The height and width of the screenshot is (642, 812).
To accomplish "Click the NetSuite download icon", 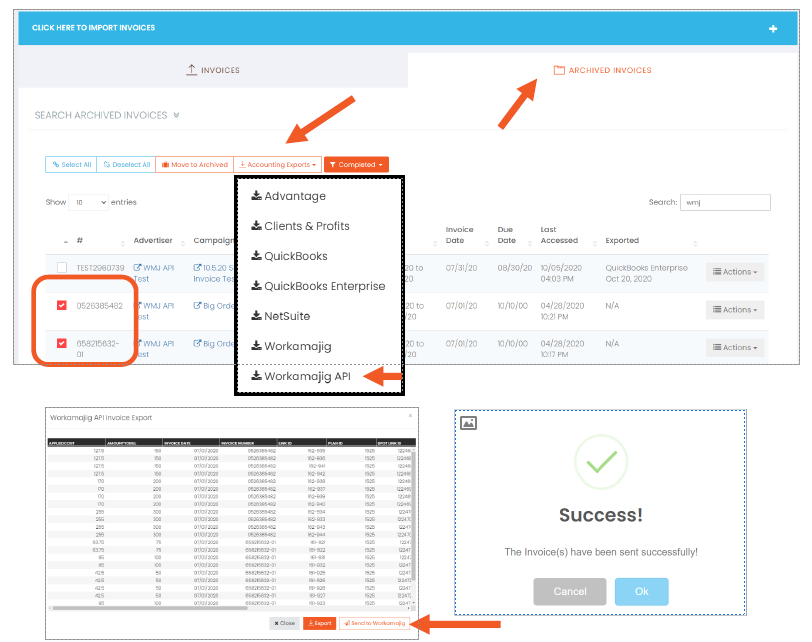I will tap(256, 315).
